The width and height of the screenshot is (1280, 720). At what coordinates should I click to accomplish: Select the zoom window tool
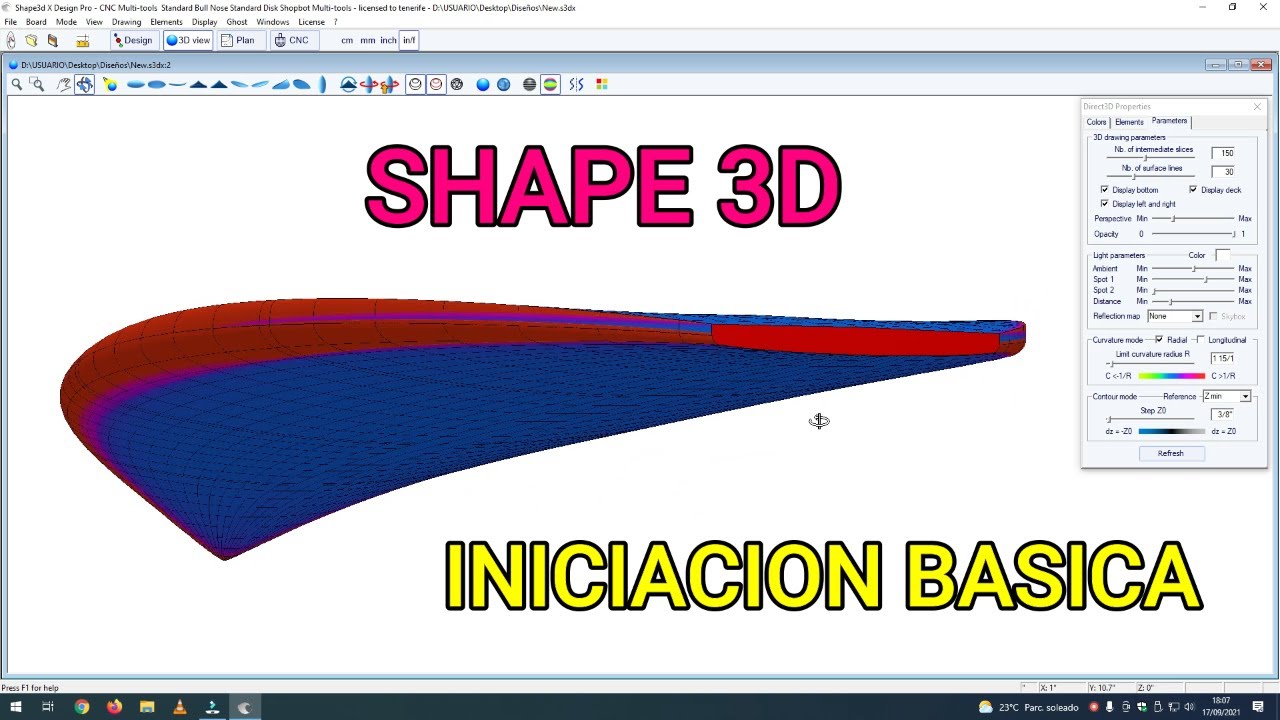[x=37, y=85]
